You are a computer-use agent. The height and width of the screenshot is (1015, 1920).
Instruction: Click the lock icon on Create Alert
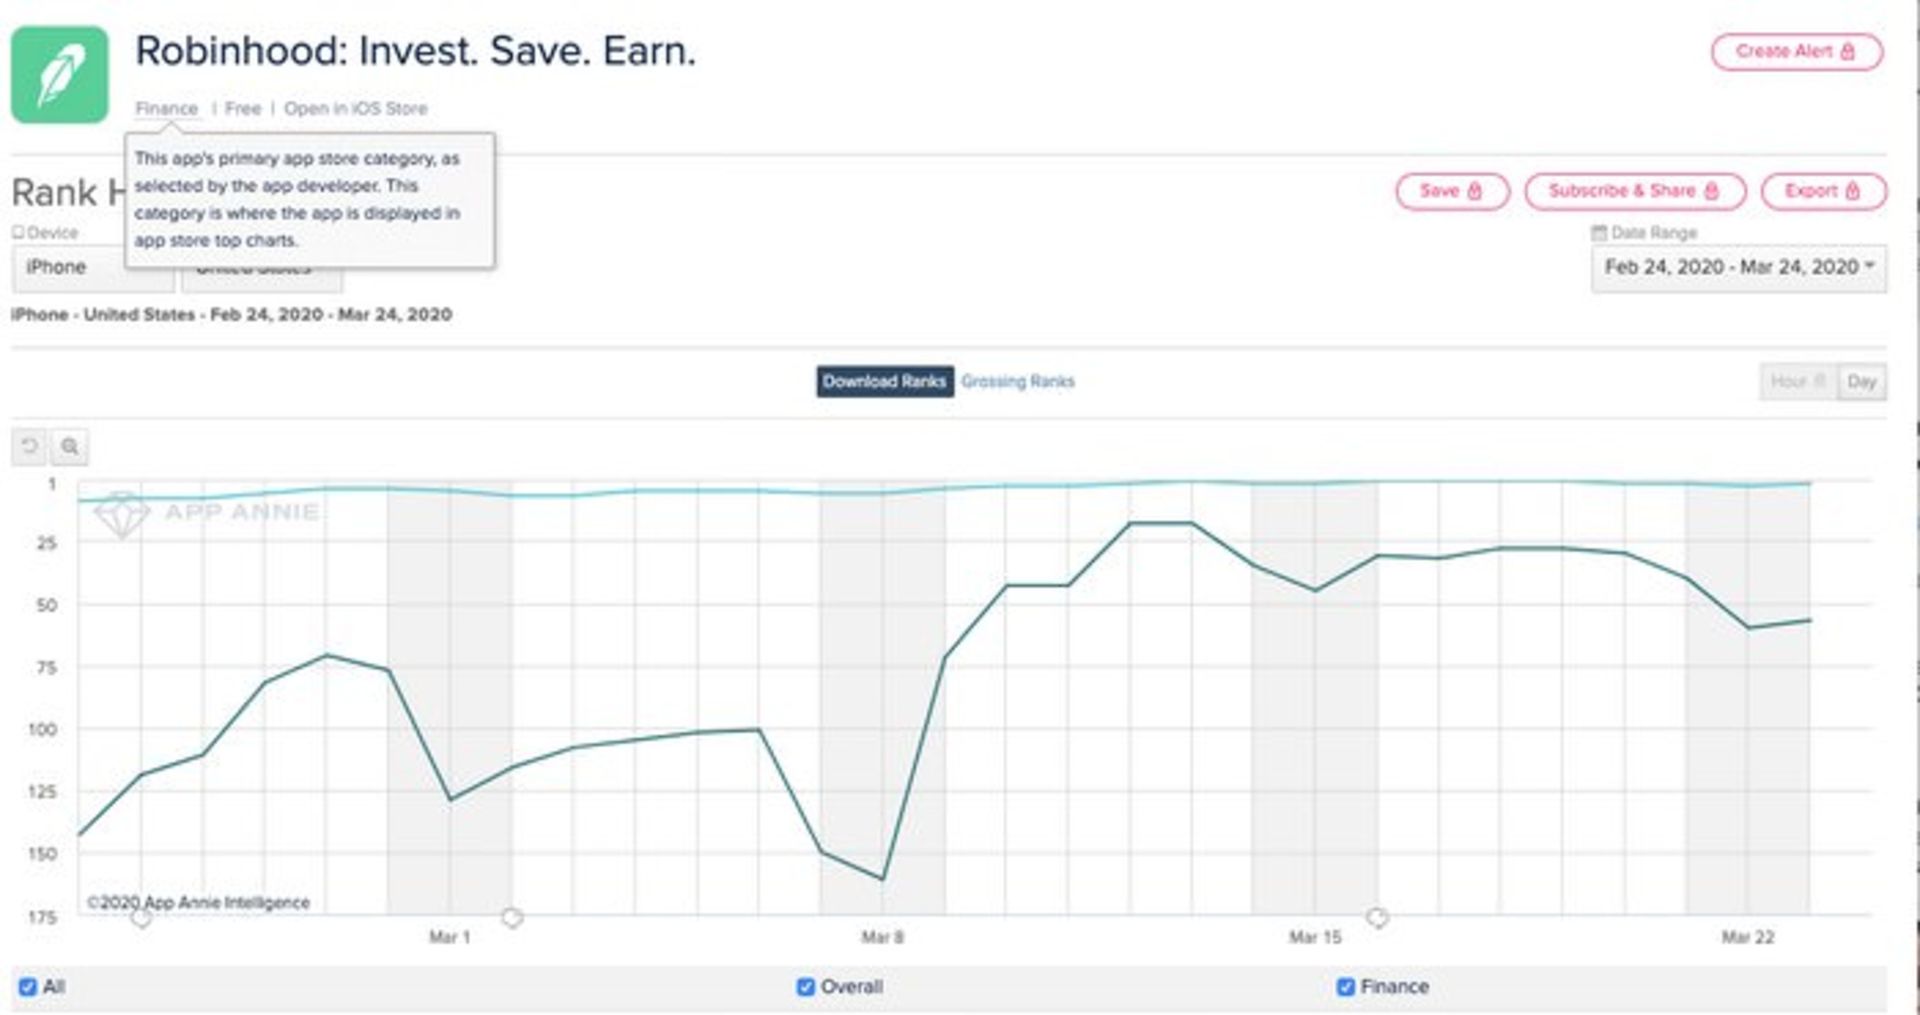pyautogui.click(x=1847, y=52)
